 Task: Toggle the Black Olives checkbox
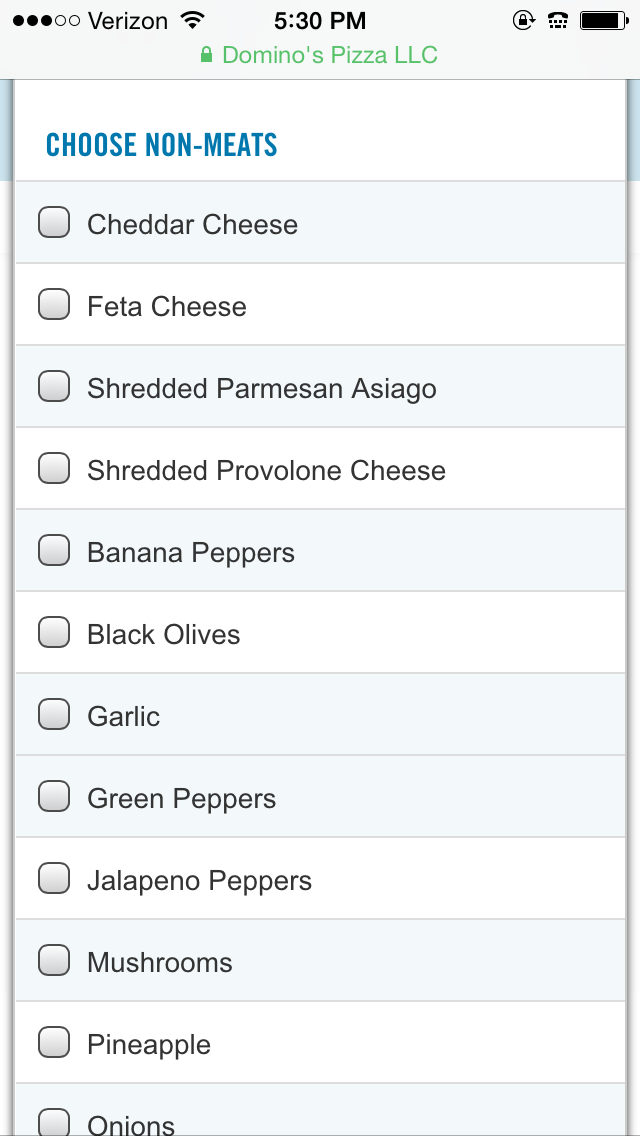[54, 632]
